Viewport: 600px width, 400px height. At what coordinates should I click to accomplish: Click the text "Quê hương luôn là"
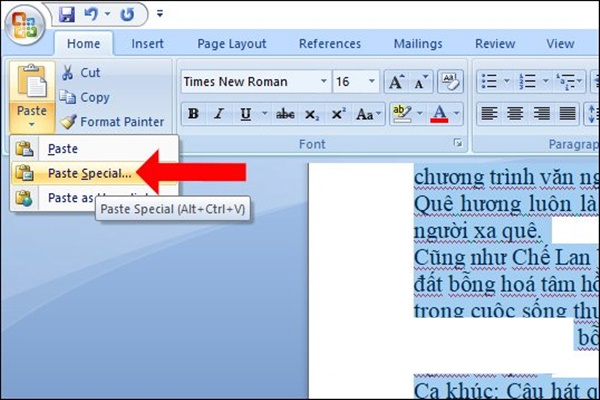coord(506,204)
